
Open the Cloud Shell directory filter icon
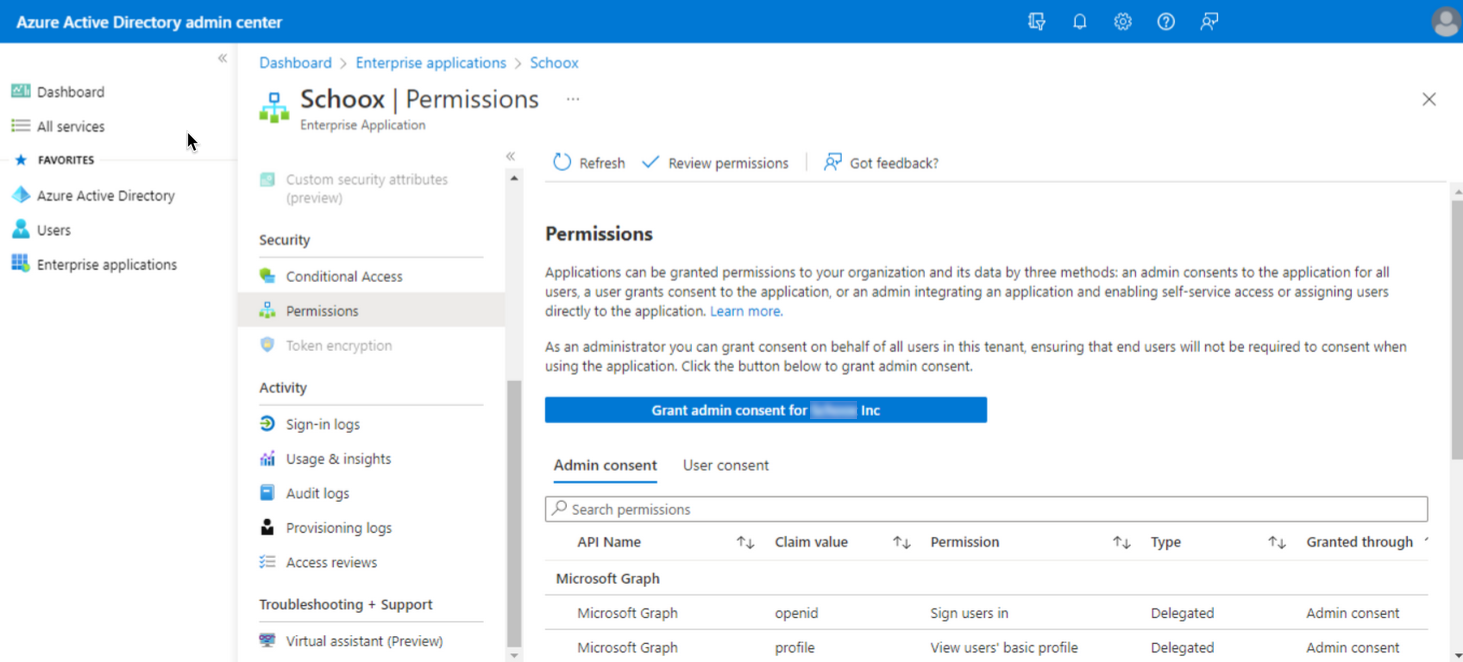pyautogui.click(x=1037, y=21)
